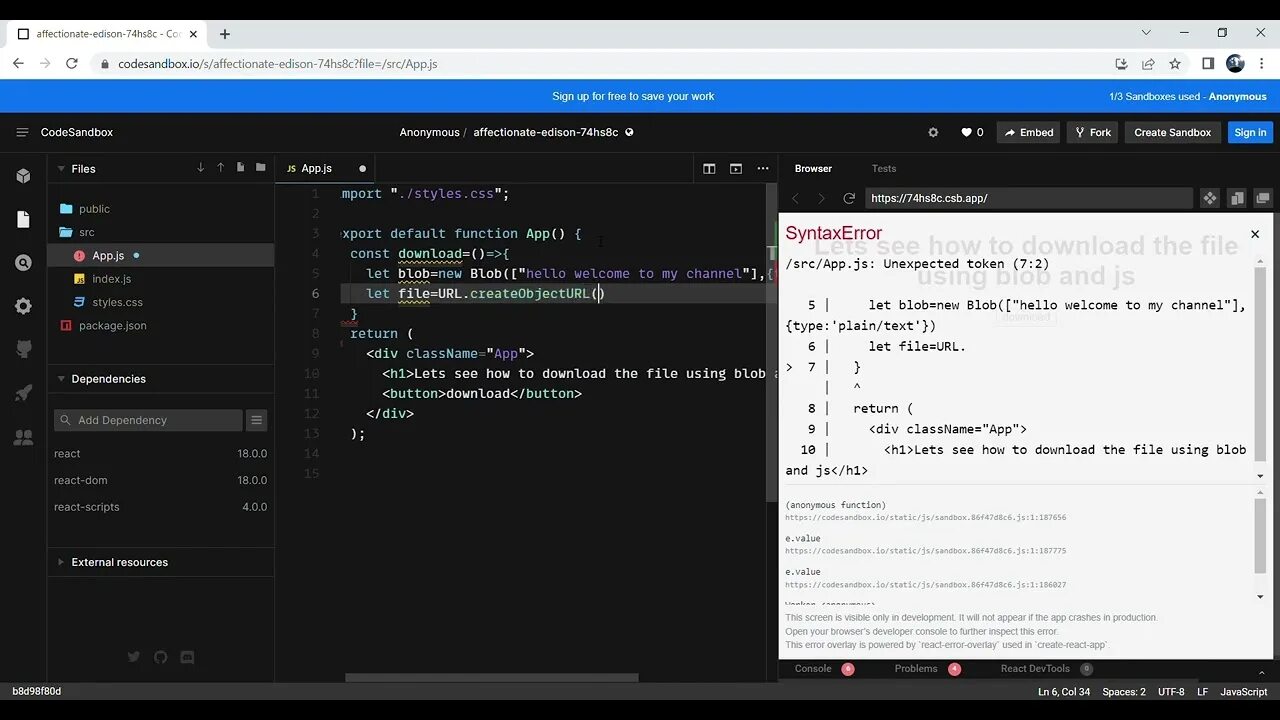1280x720 pixels.
Task: Open the Search icon in activity bar
Action: tap(23, 263)
